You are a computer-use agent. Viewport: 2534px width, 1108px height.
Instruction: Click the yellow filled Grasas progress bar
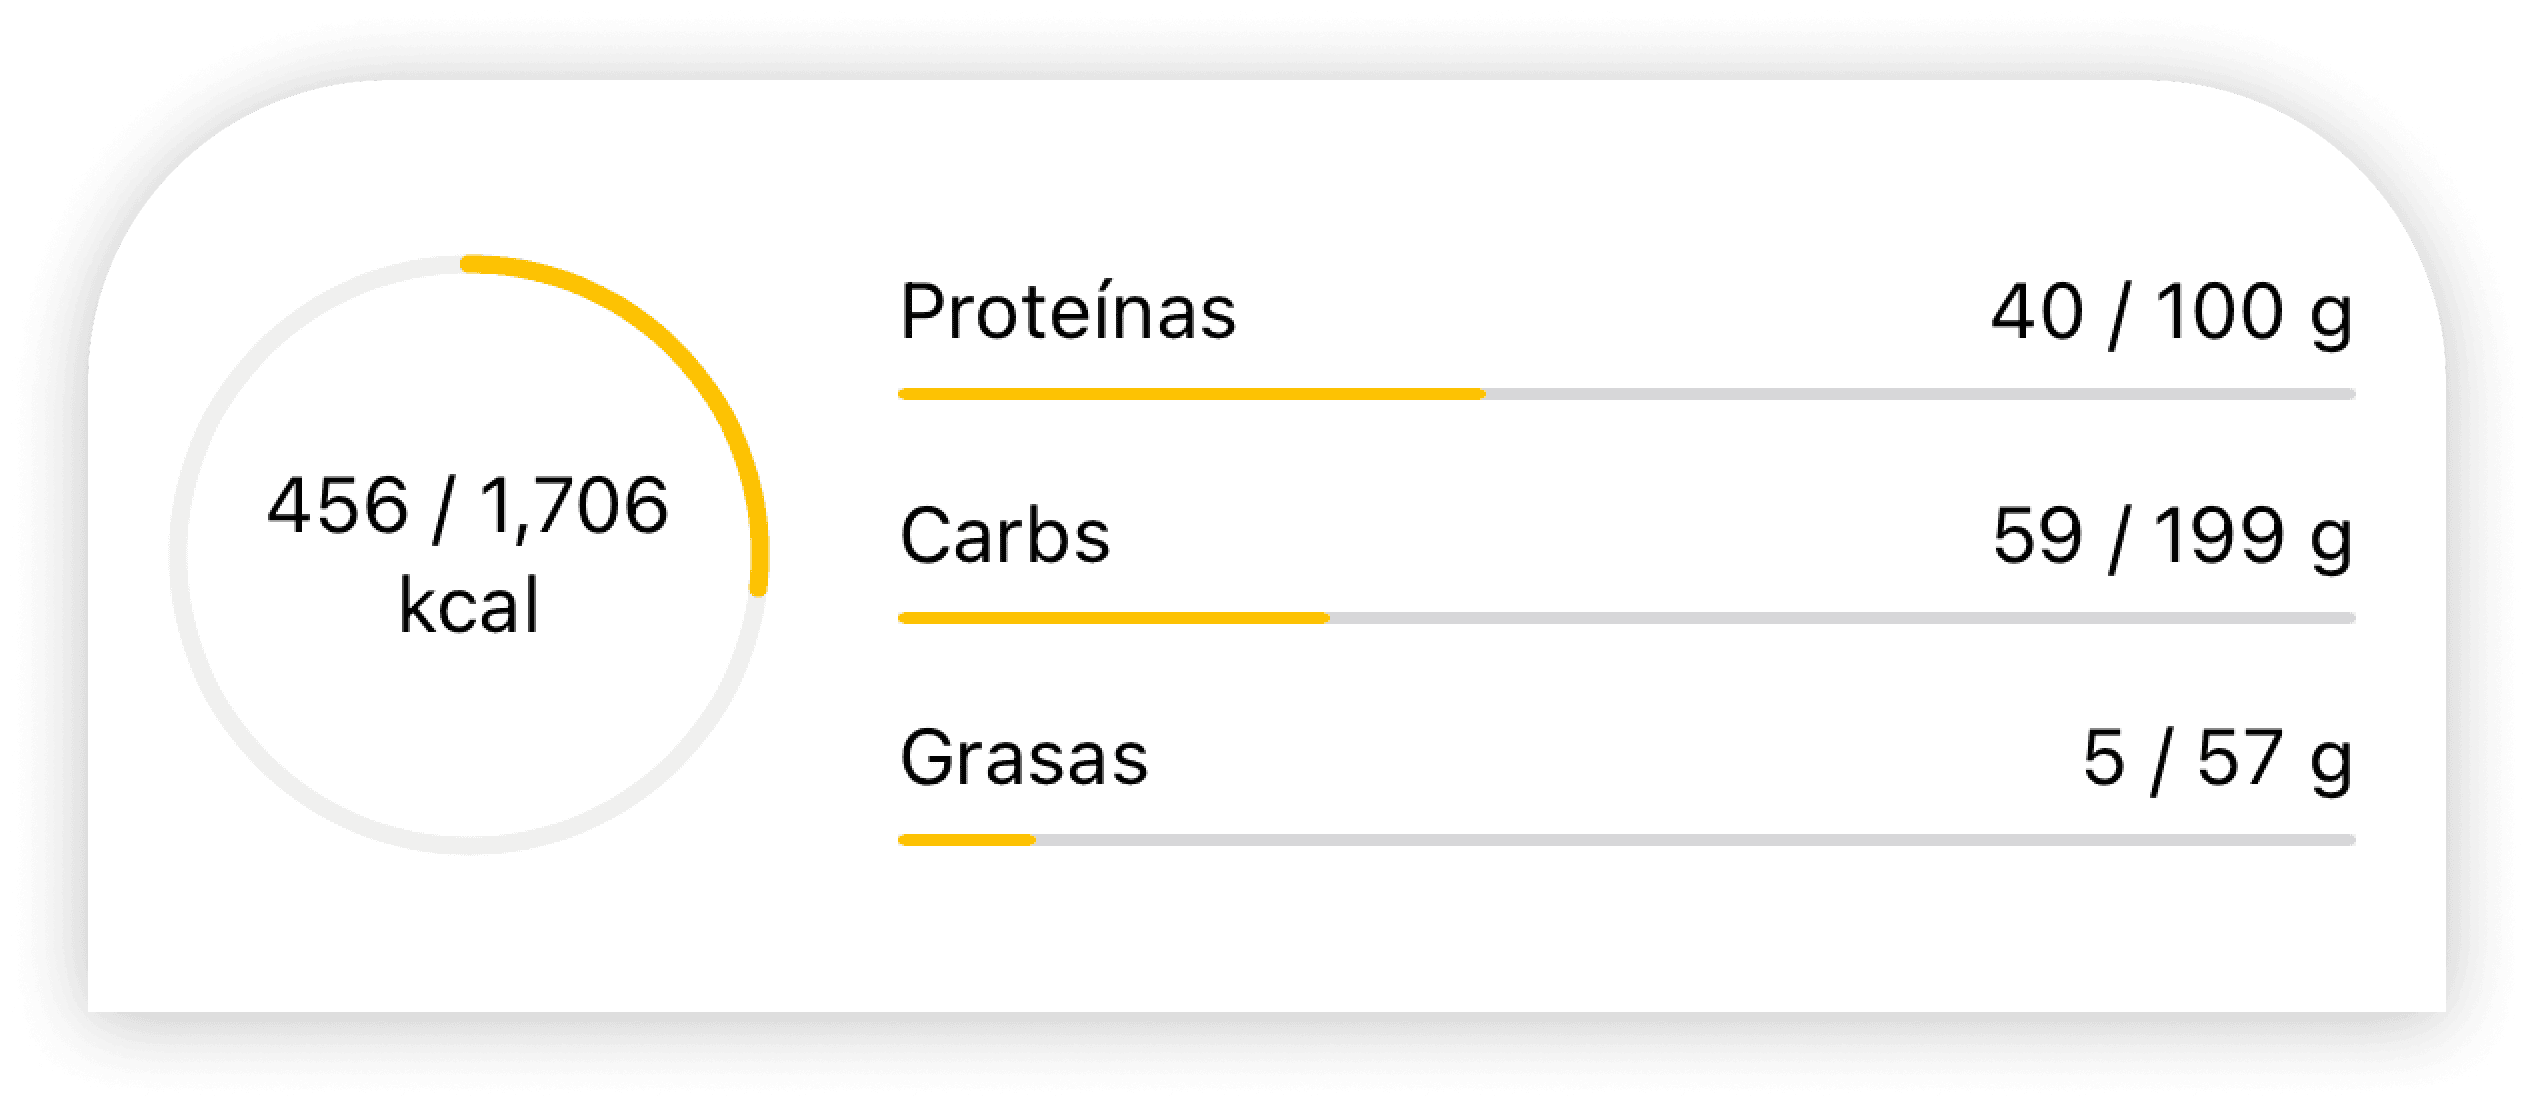click(x=966, y=841)
